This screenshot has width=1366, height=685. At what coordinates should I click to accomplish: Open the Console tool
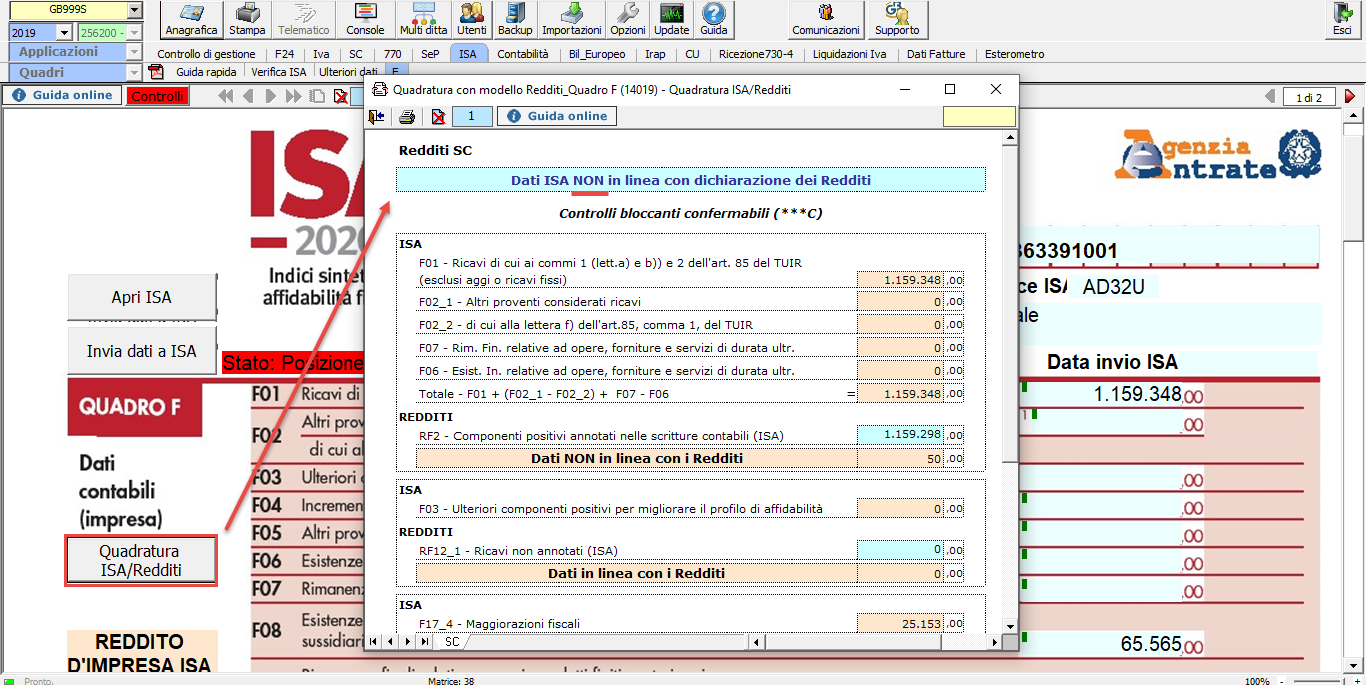tap(365, 19)
